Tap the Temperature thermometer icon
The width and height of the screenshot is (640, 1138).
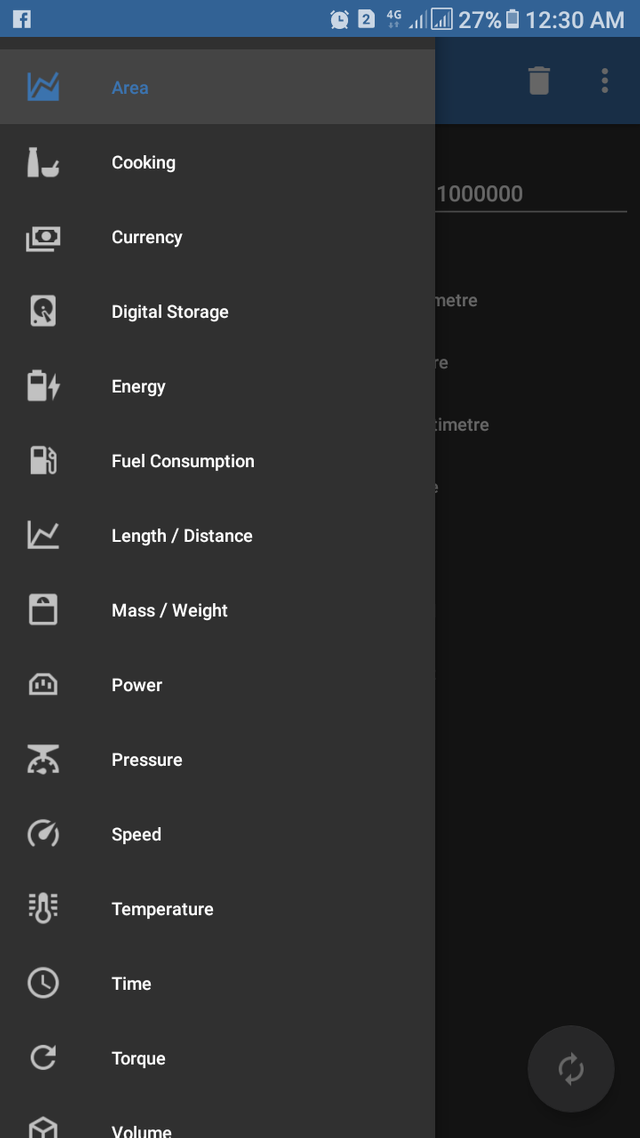pyautogui.click(x=43, y=909)
